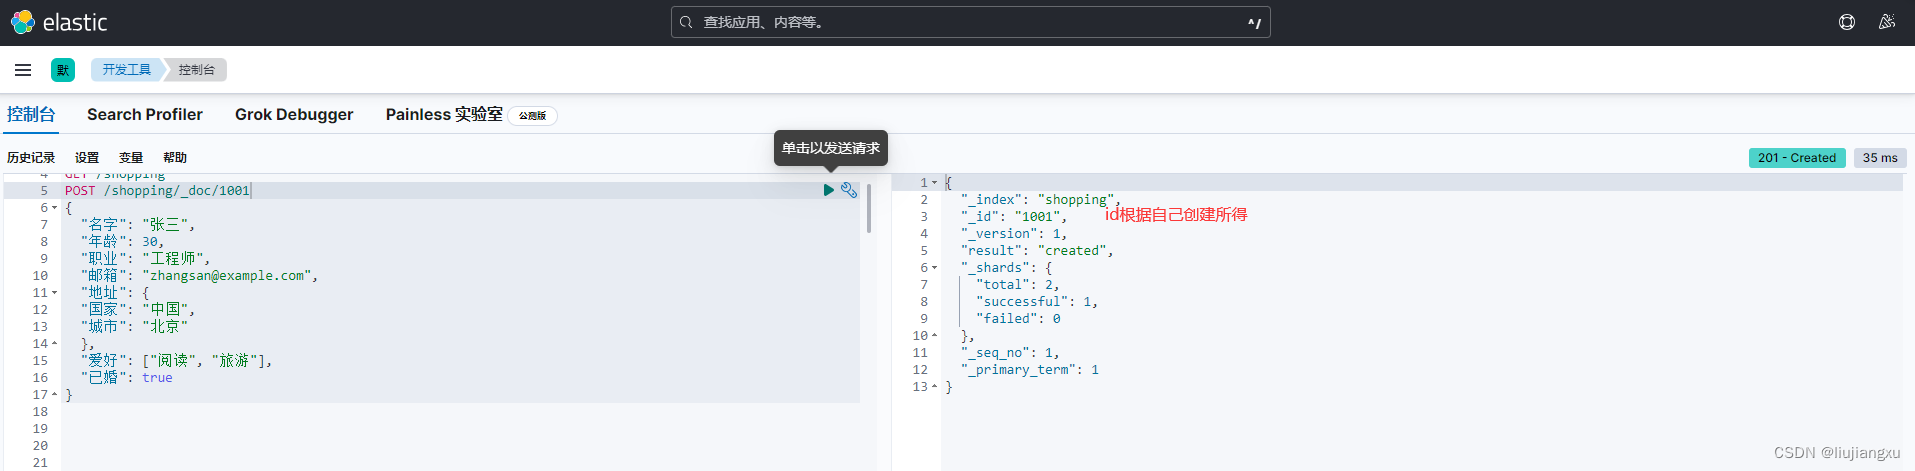Click the '201 - Created' status badge

[1797, 158]
